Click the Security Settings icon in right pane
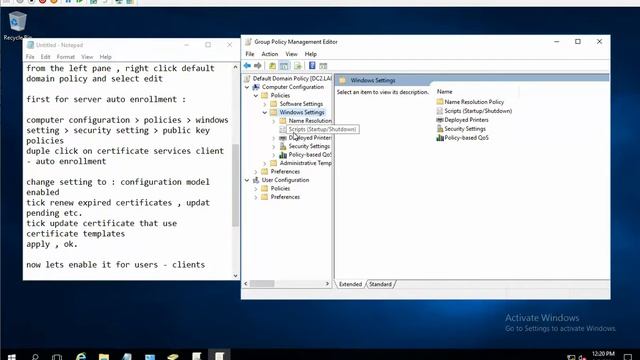Screen dimensions: 640x360 tap(440, 129)
